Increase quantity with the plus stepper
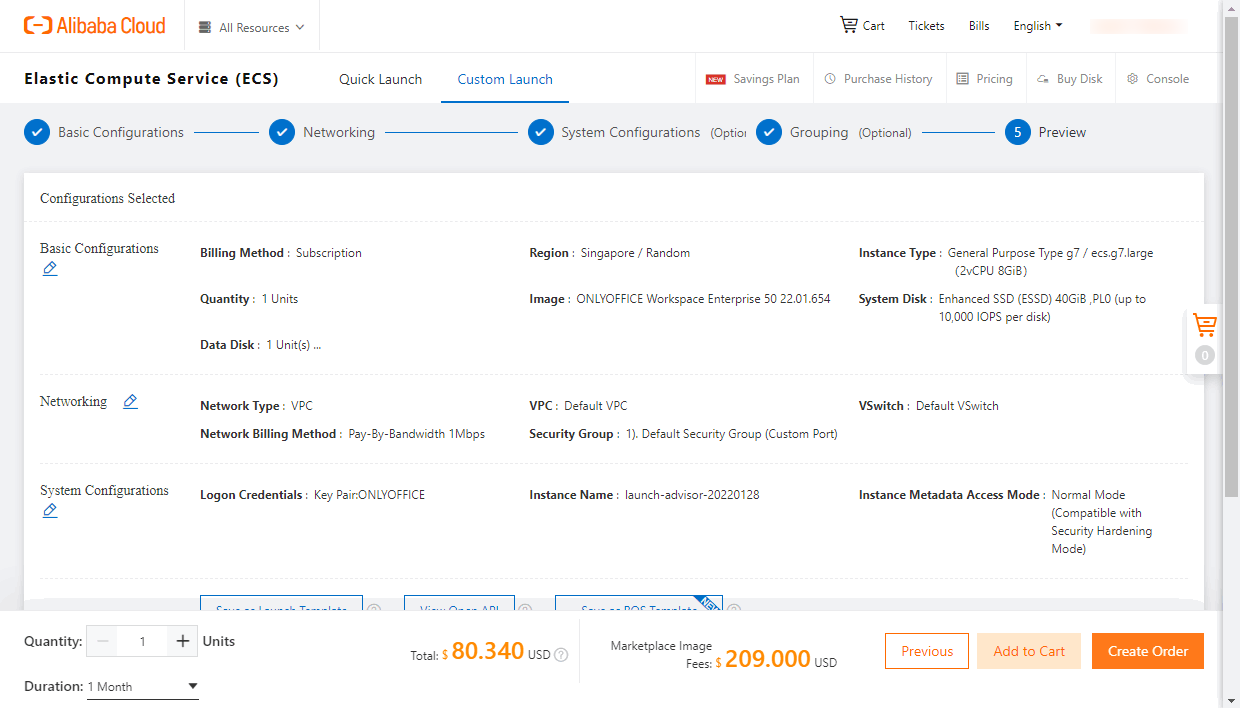Viewport: 1240px width, 708px height. pos(181,640)
